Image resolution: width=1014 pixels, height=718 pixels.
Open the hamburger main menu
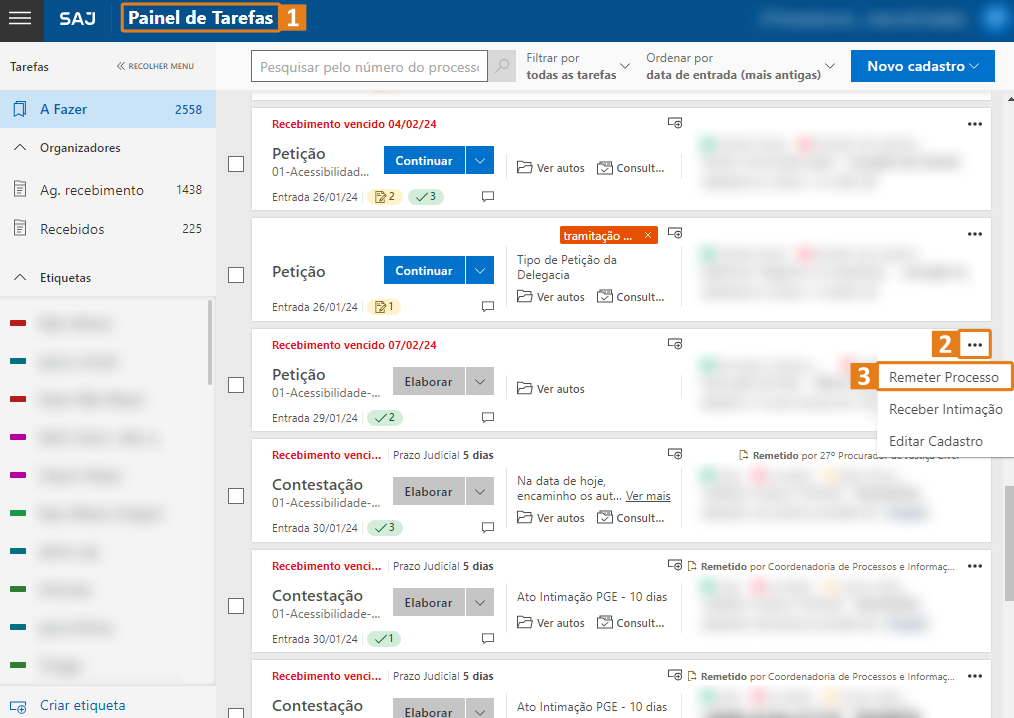21,19
